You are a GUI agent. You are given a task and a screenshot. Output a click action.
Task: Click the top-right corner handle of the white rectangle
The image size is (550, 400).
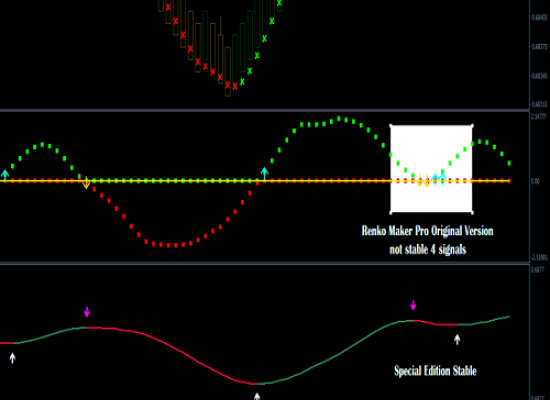pos(472,126)
